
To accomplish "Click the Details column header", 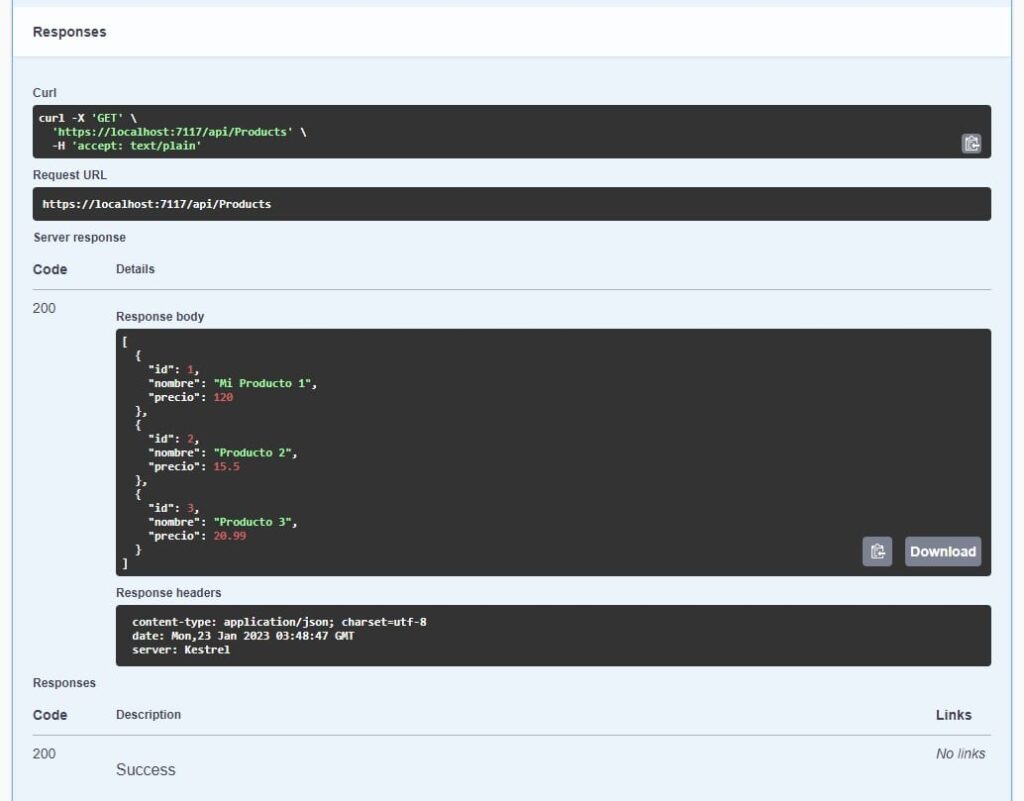I will click(x=135, y=269).
